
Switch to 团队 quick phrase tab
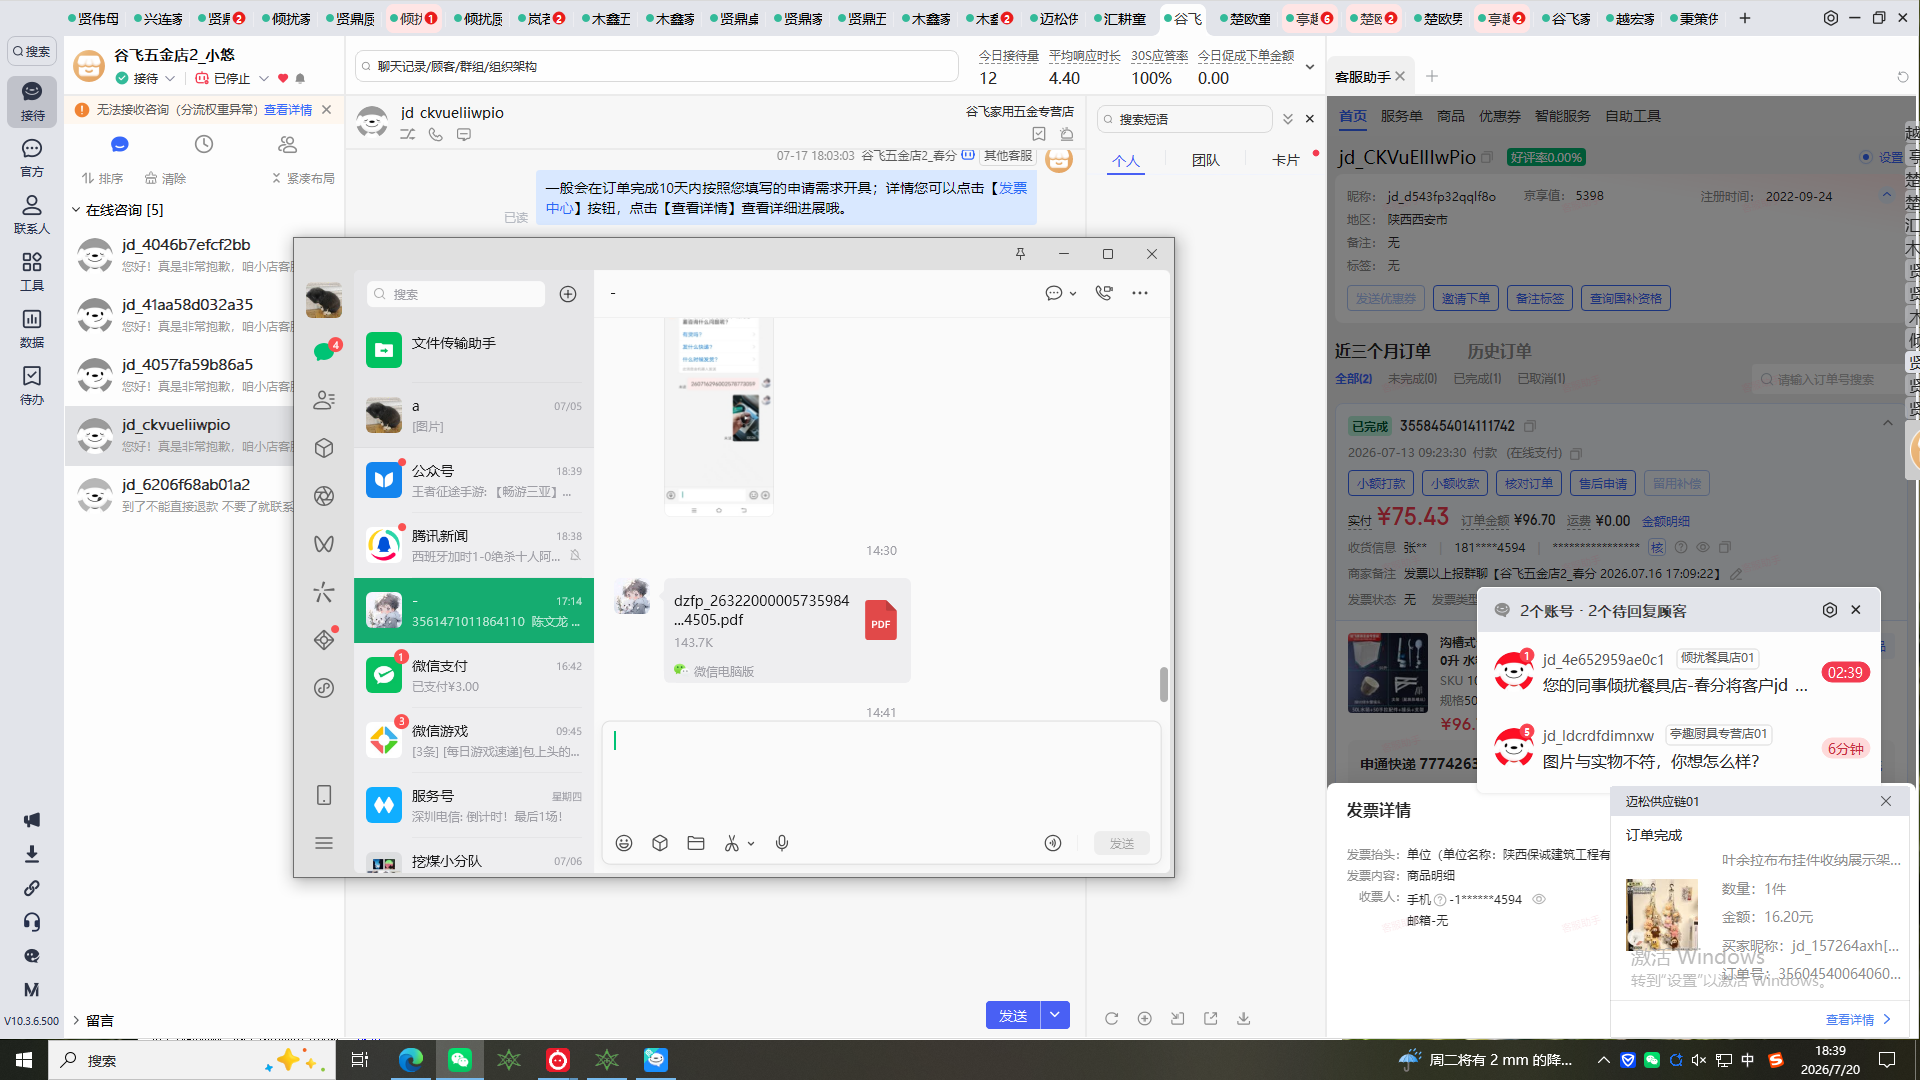(1206, 160)
